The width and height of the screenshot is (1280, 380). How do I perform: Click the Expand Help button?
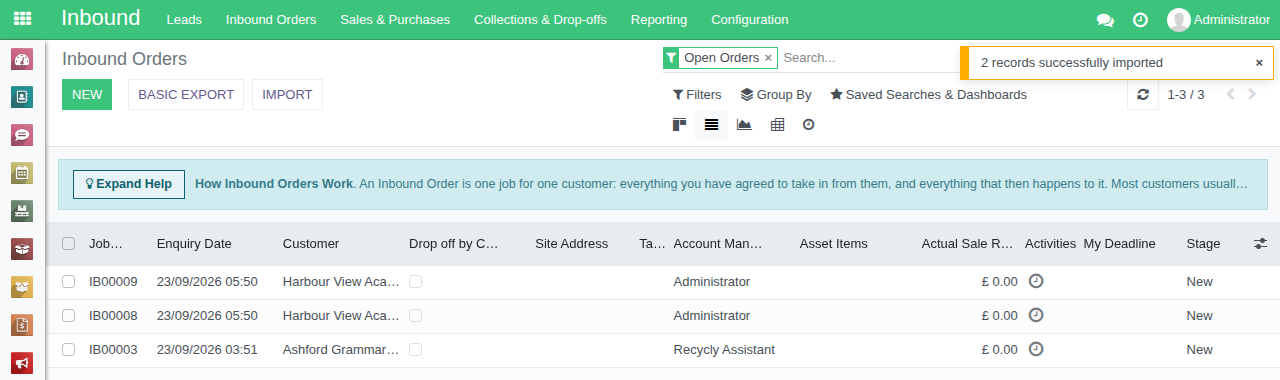point(129,184)
